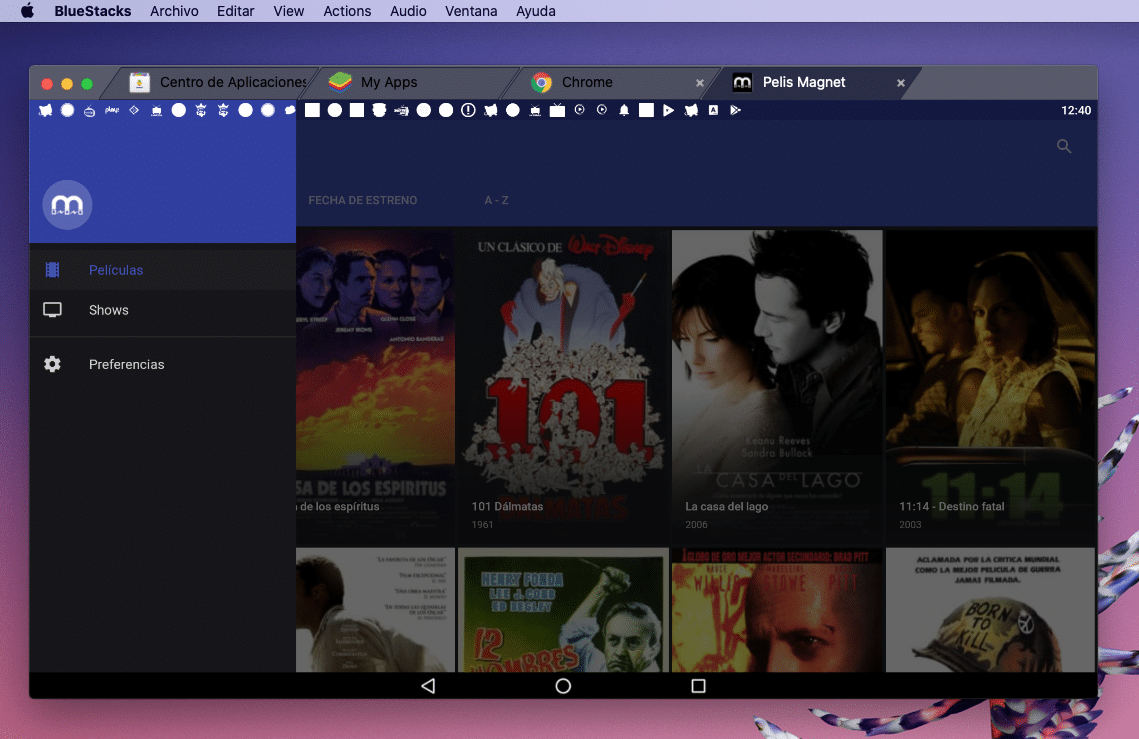This screenshot has width=1139, height=739.
Task: Close the Pelis Magnet tab
Action: tap(899, 82)
